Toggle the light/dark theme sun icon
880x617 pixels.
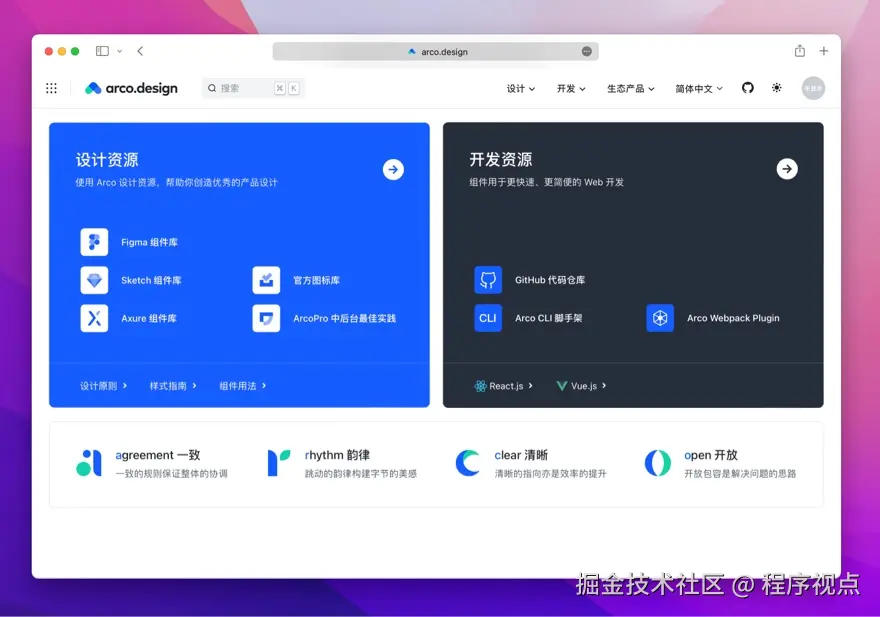click(777, 88)
